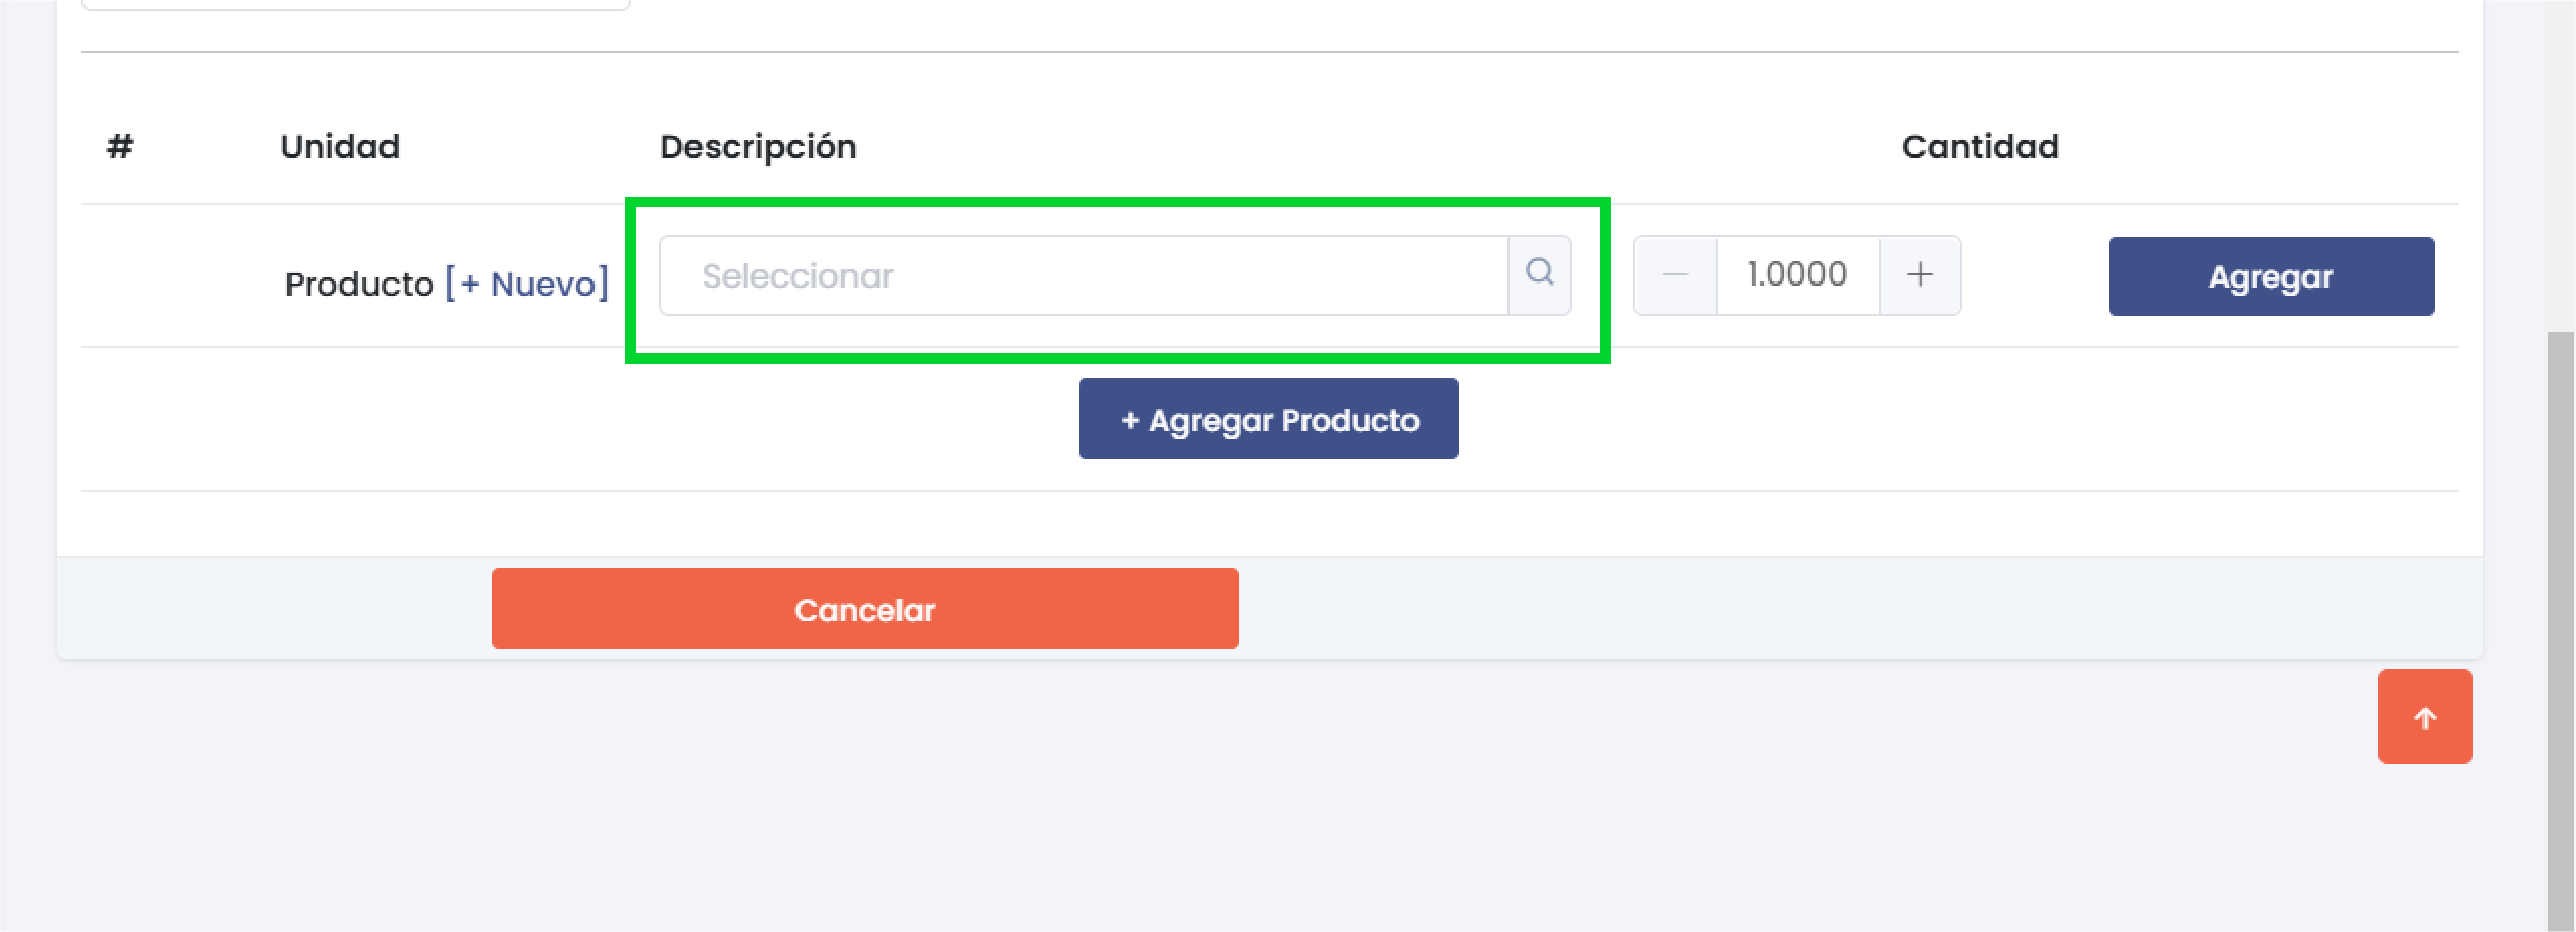This screenshot has height=932, width=2576.
Task: Decrease quantity with the minus button
Action: (x=1675, y=275)
